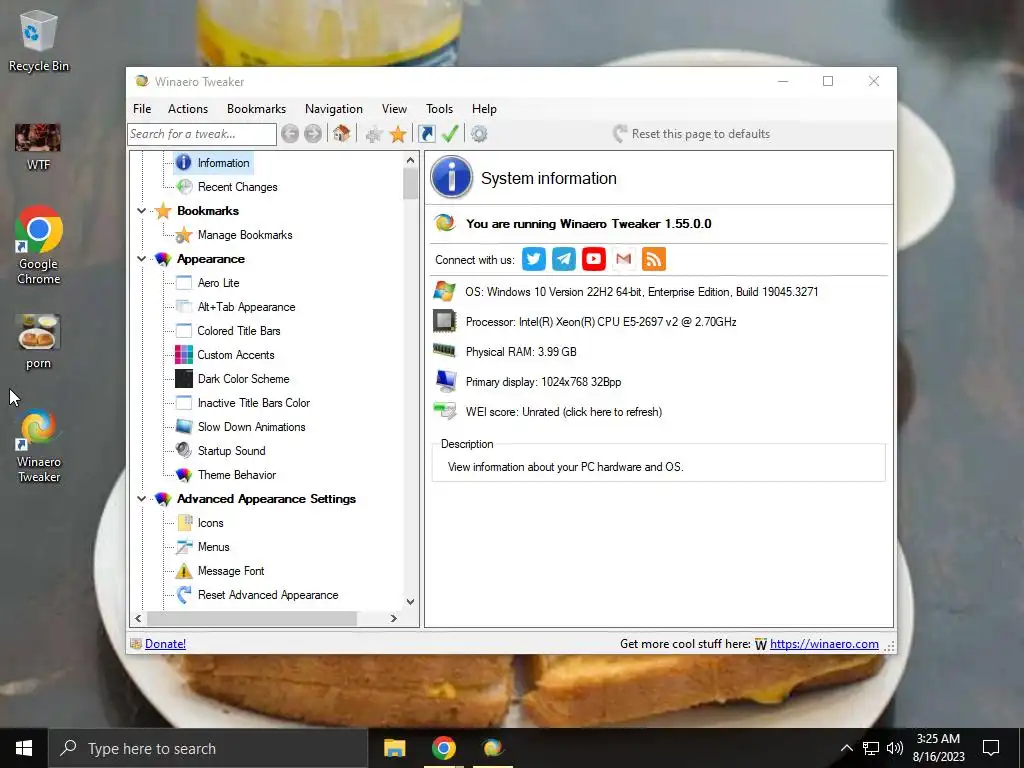Click the Chrome taskbar icon
Viewport: 1024px width, 768px height.
click(x=443, y=748)
